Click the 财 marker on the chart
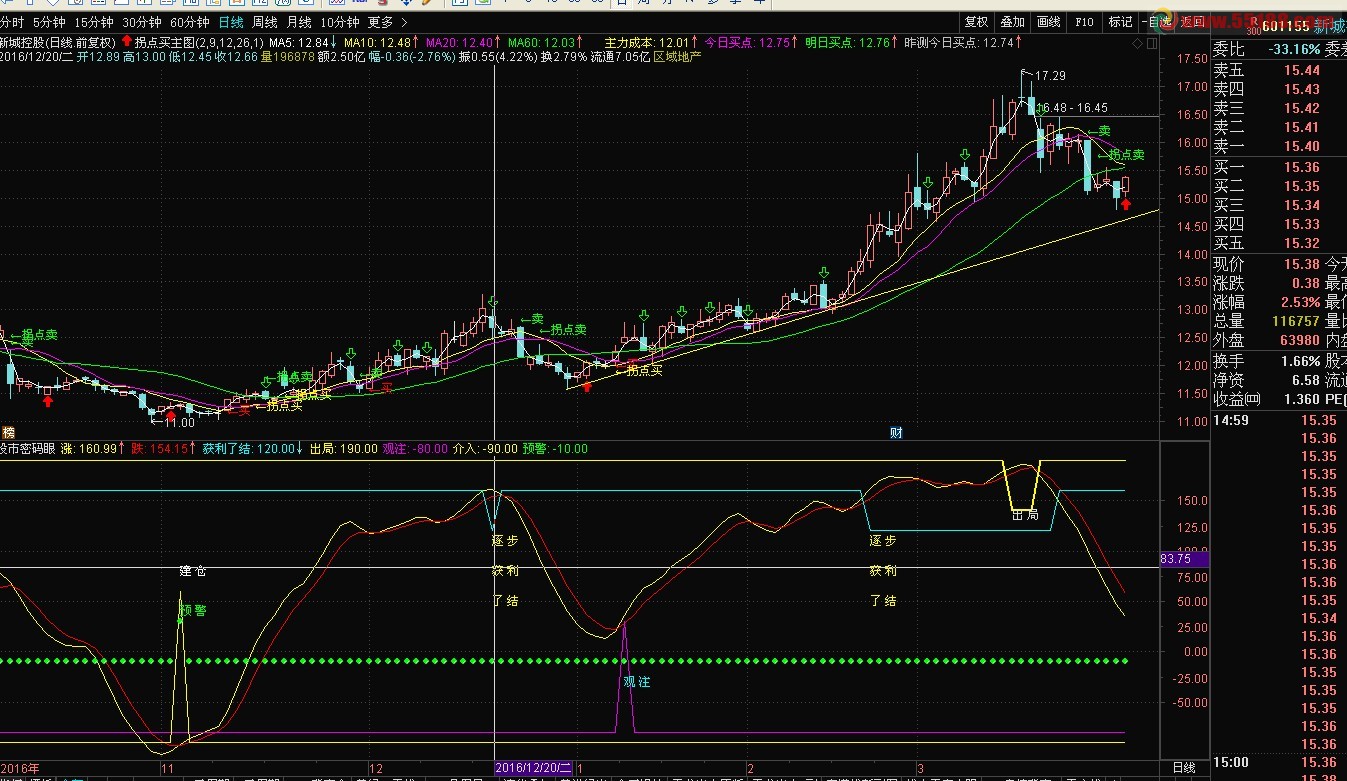Image resolution: width=1347 pixels, height=781 pixels. tap(896, 432)
